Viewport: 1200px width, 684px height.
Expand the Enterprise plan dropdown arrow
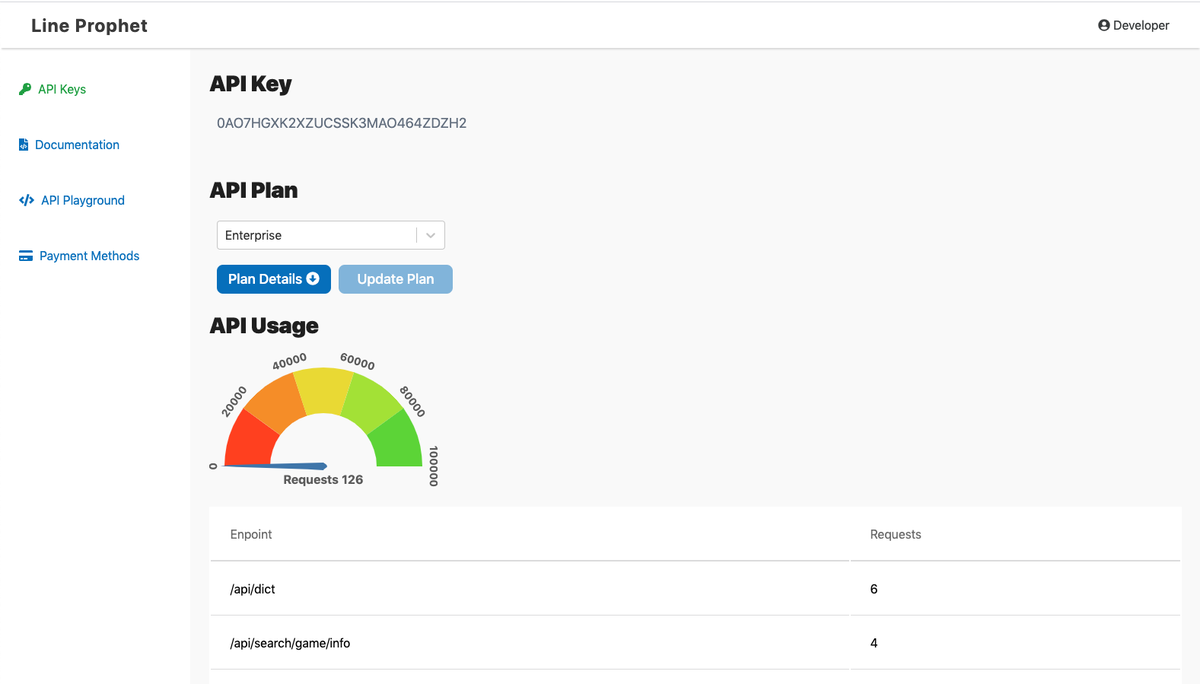click(431, 235)
